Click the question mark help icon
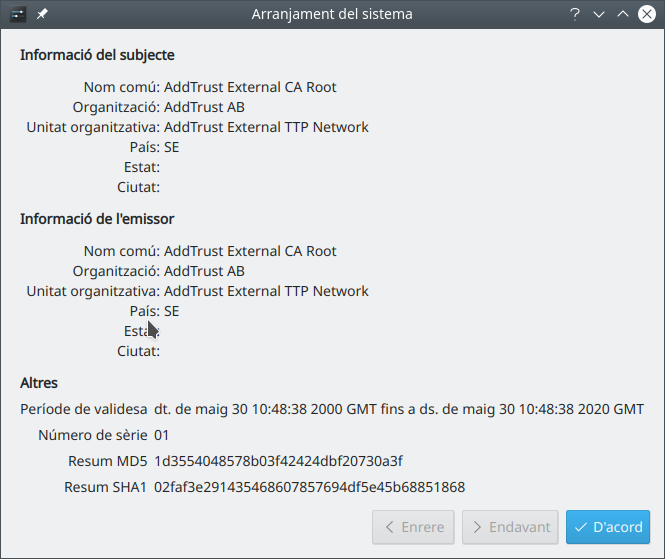Screen dimensions: 665x559 575,15
